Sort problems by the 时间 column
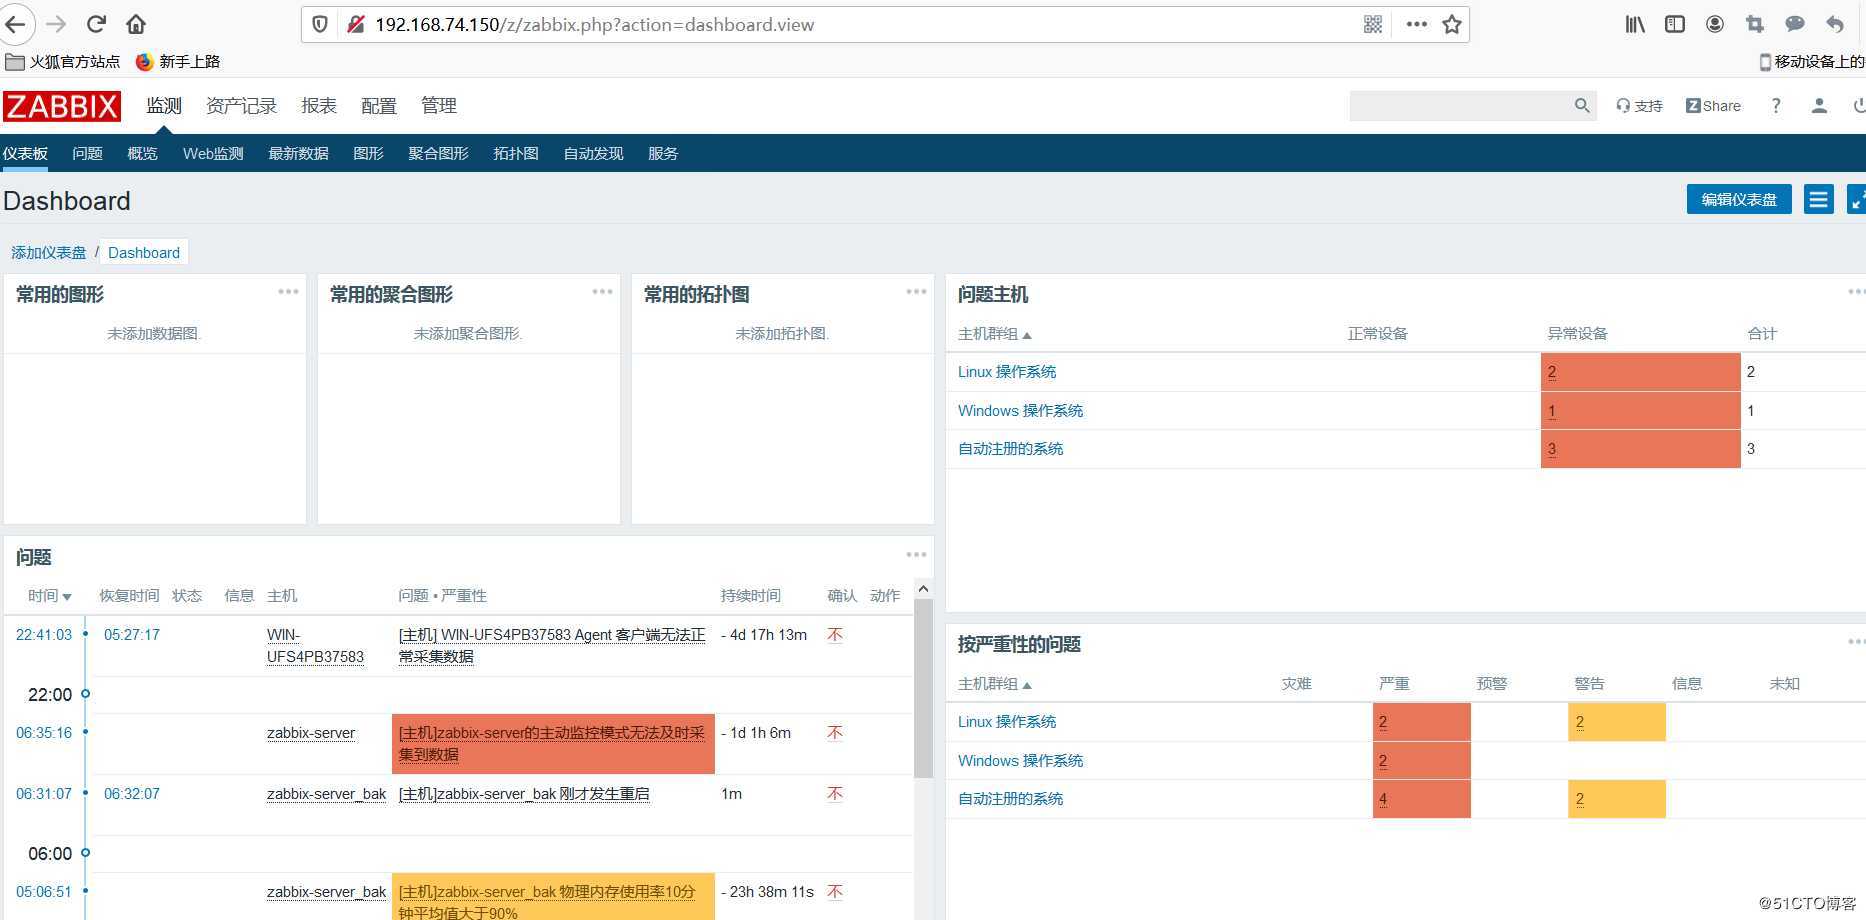Viewport: 1866px width, 920px height. (49, 596)
